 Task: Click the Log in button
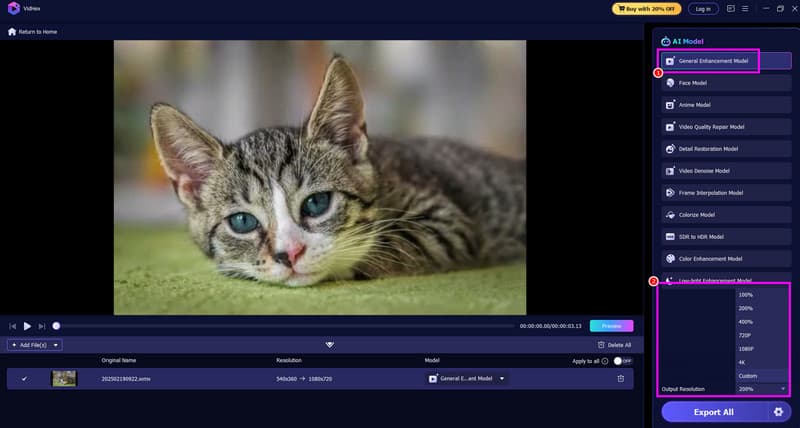[703, 9]
